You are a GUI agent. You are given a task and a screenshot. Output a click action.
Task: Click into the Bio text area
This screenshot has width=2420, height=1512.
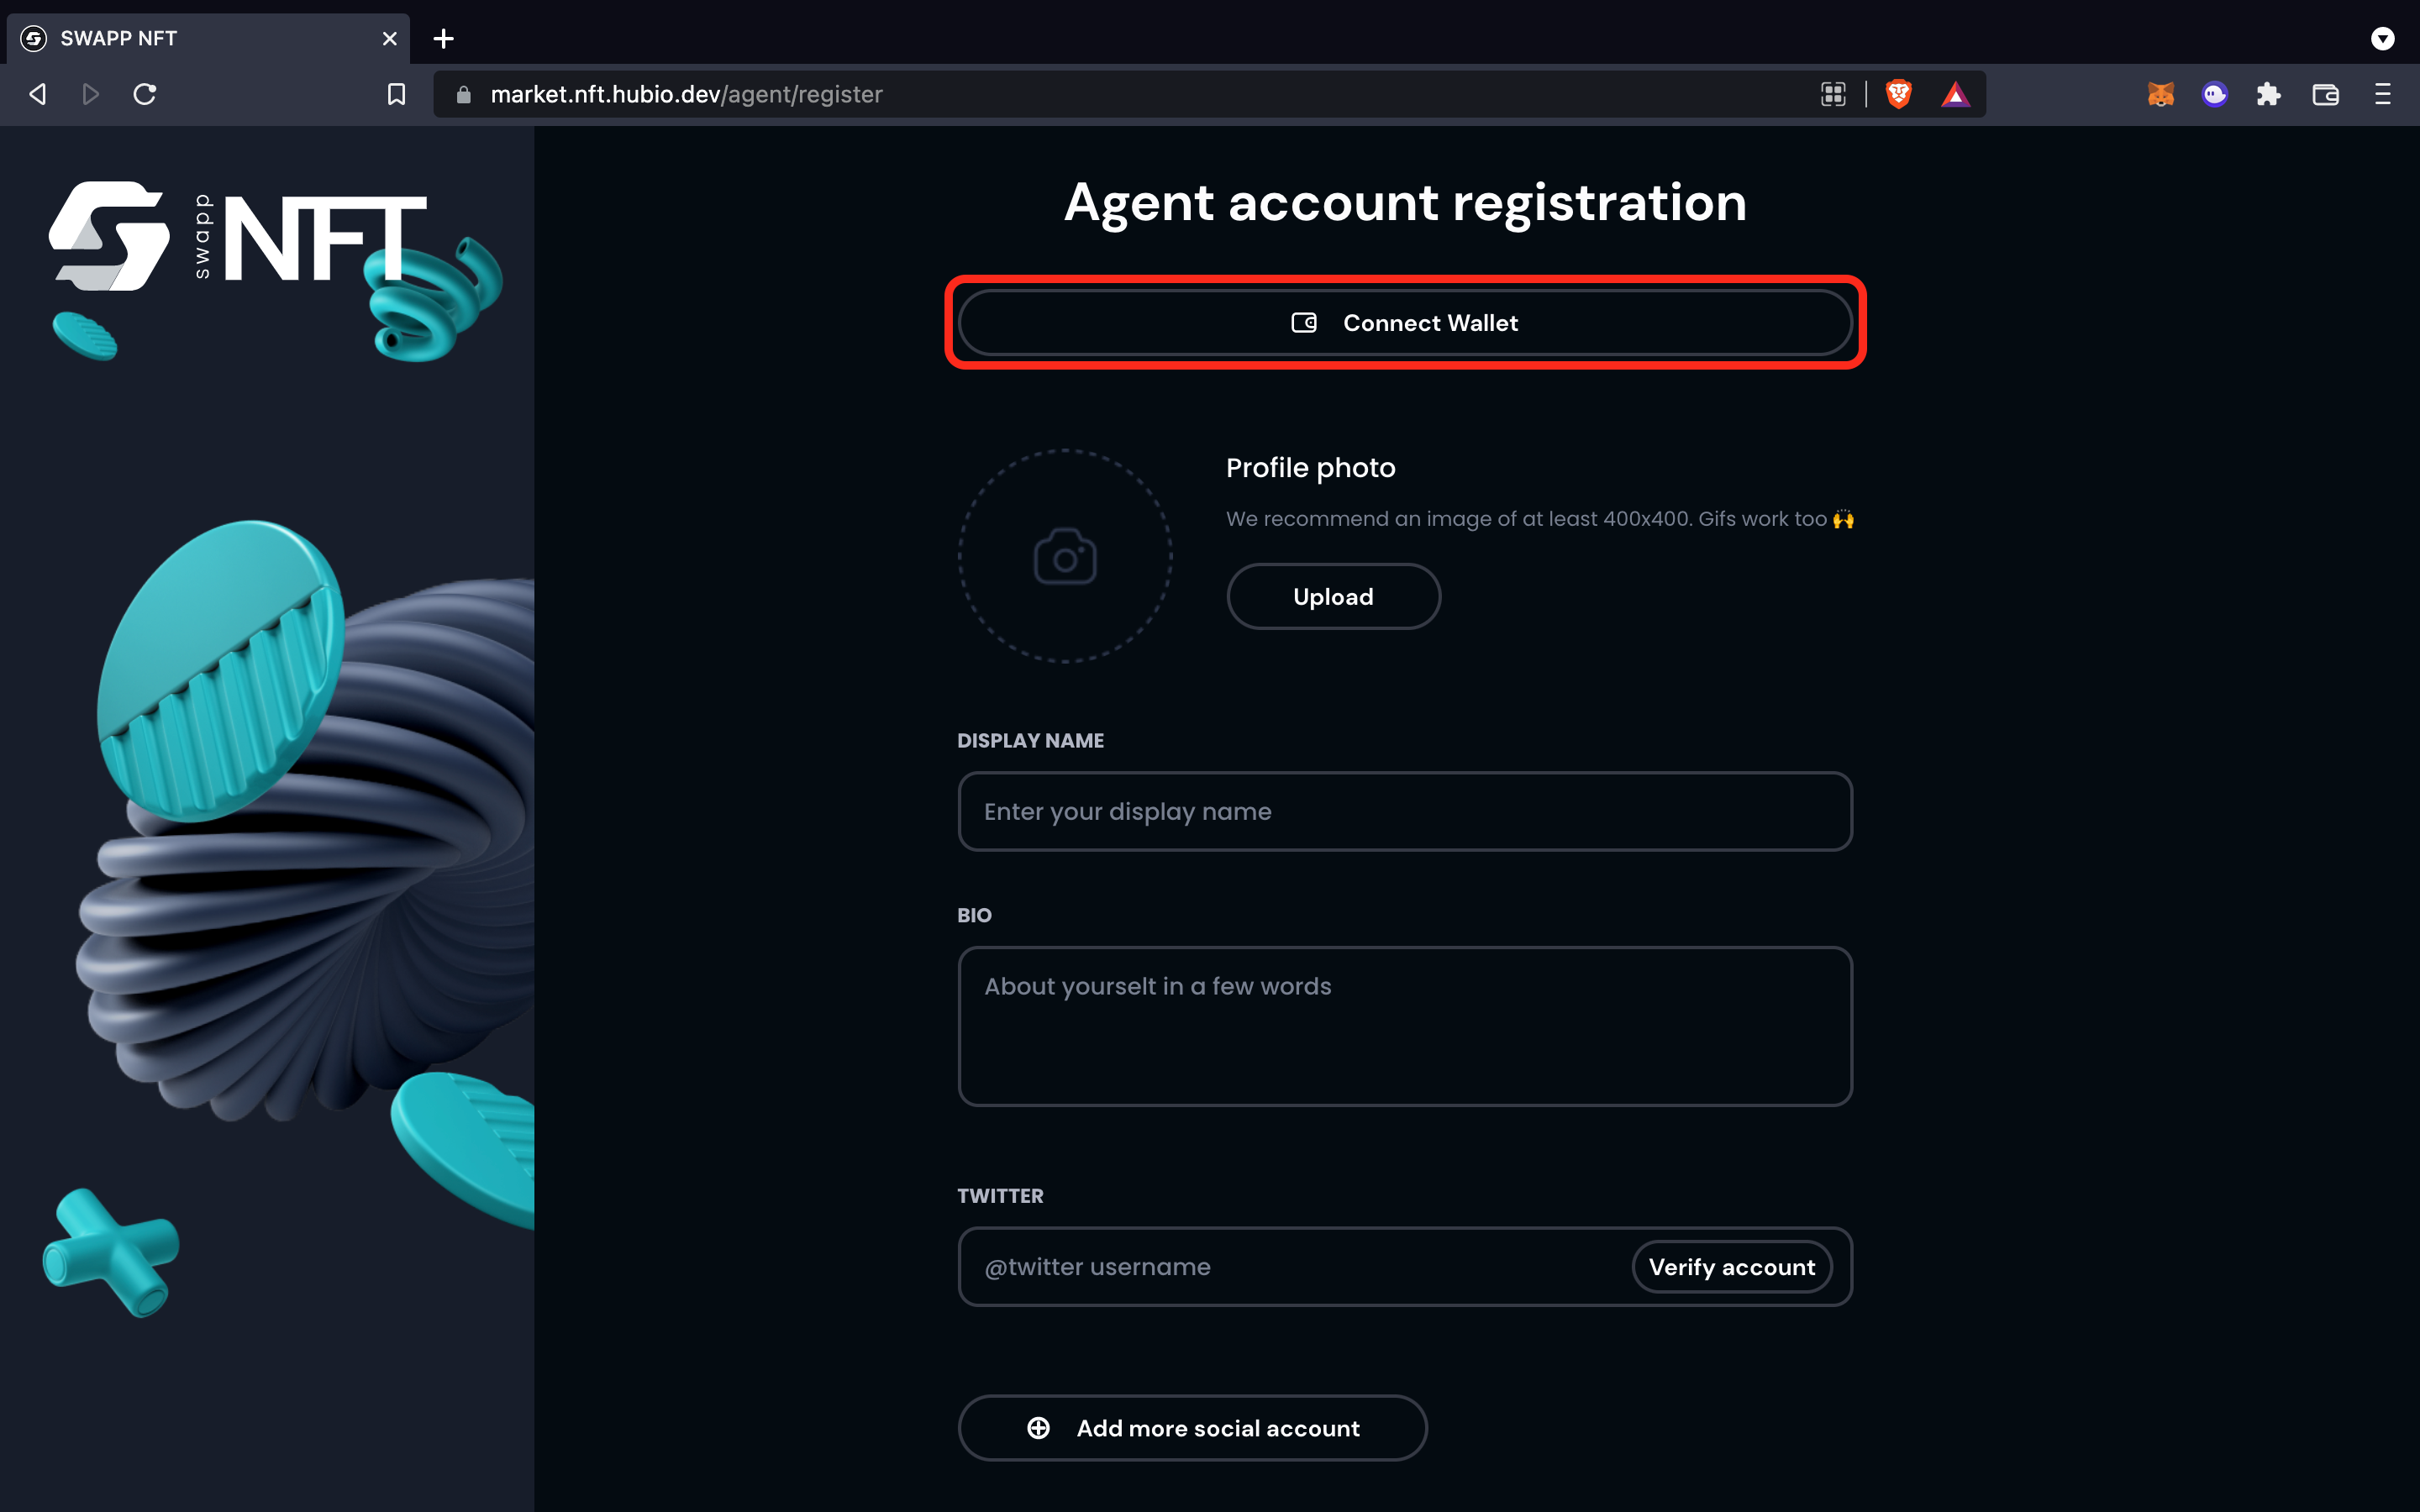1405,1026
